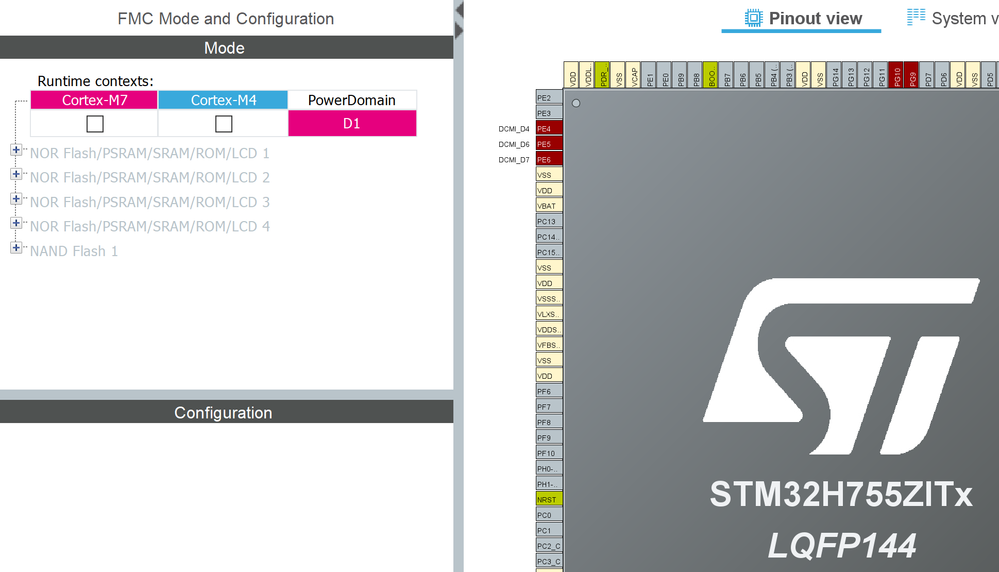Click the Mode section header

pyautogui.click(x=227, y=48)
